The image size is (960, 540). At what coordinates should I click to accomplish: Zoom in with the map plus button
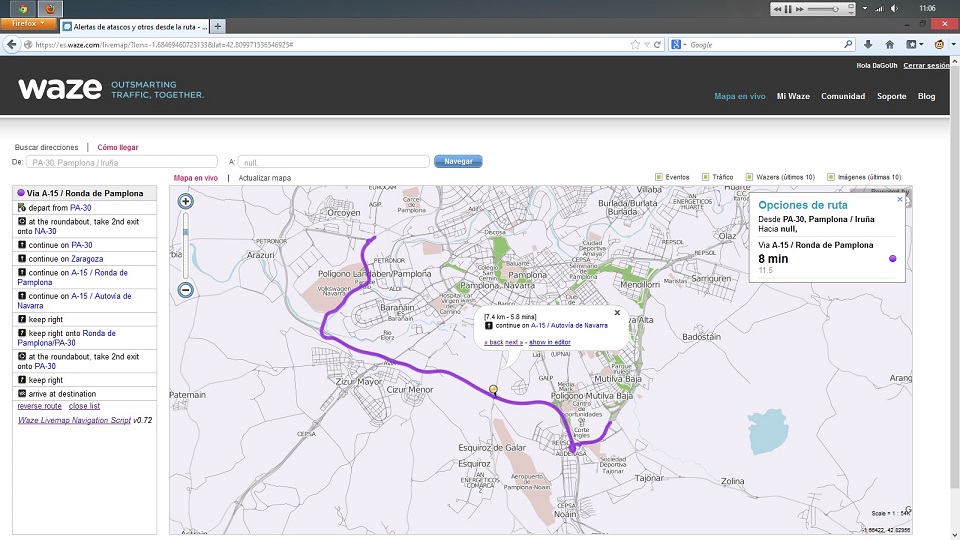pos(185,201)
